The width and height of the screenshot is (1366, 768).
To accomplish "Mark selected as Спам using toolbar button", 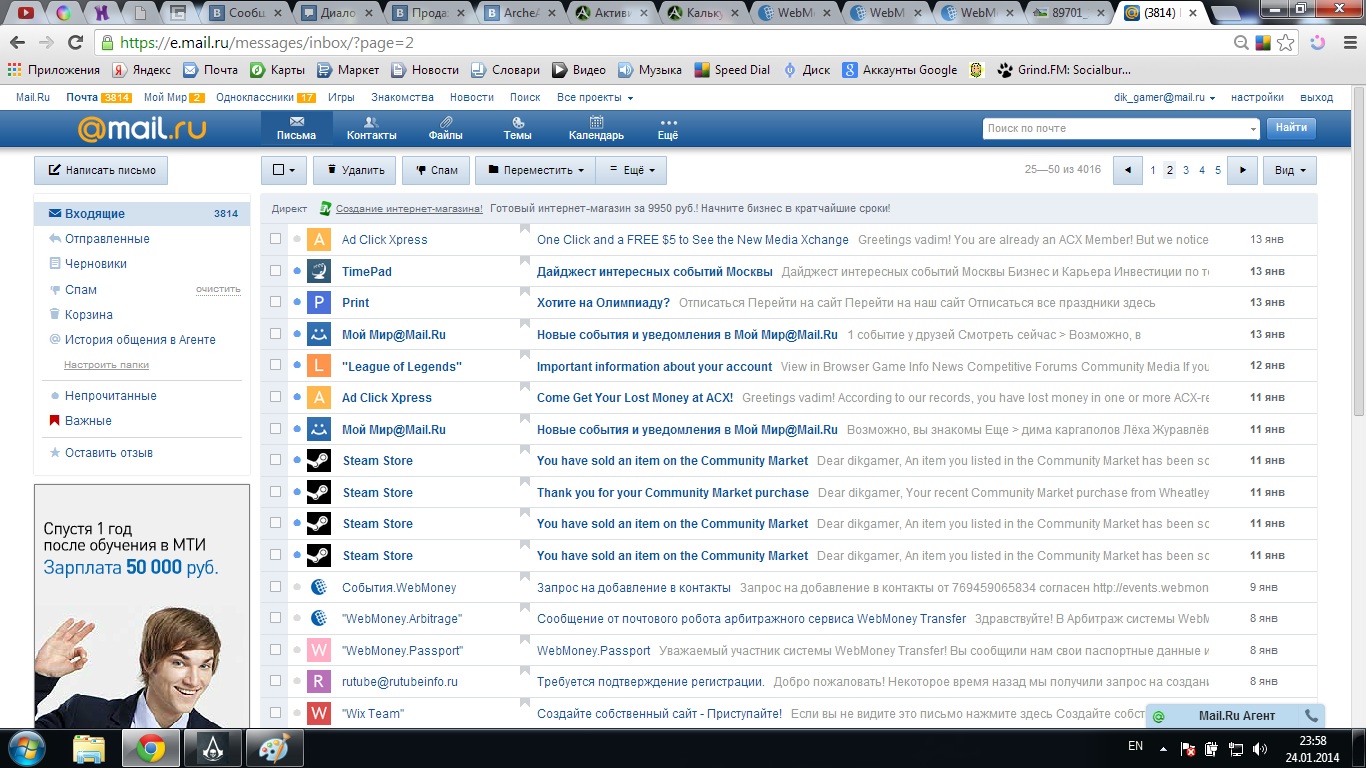I will 436,170.
